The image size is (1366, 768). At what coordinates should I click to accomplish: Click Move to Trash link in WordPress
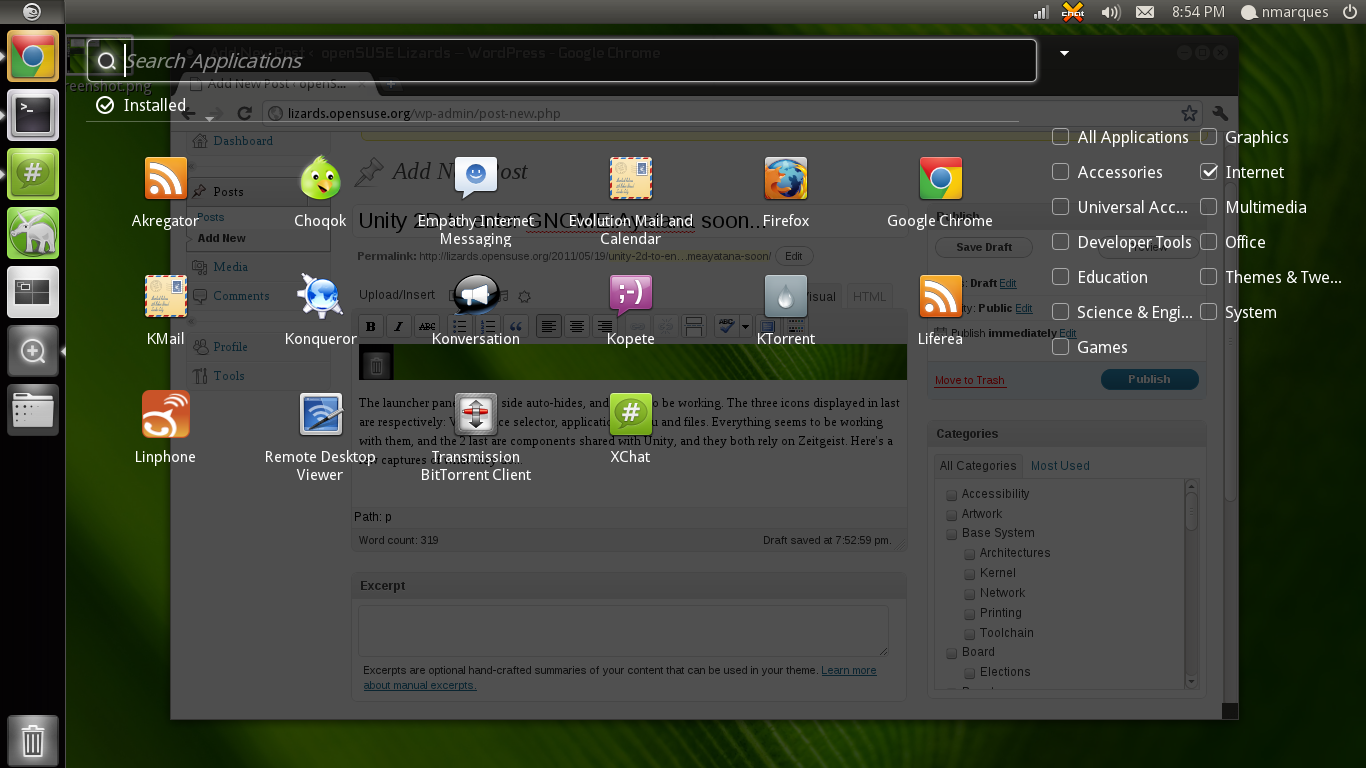(x=969, y=380)
